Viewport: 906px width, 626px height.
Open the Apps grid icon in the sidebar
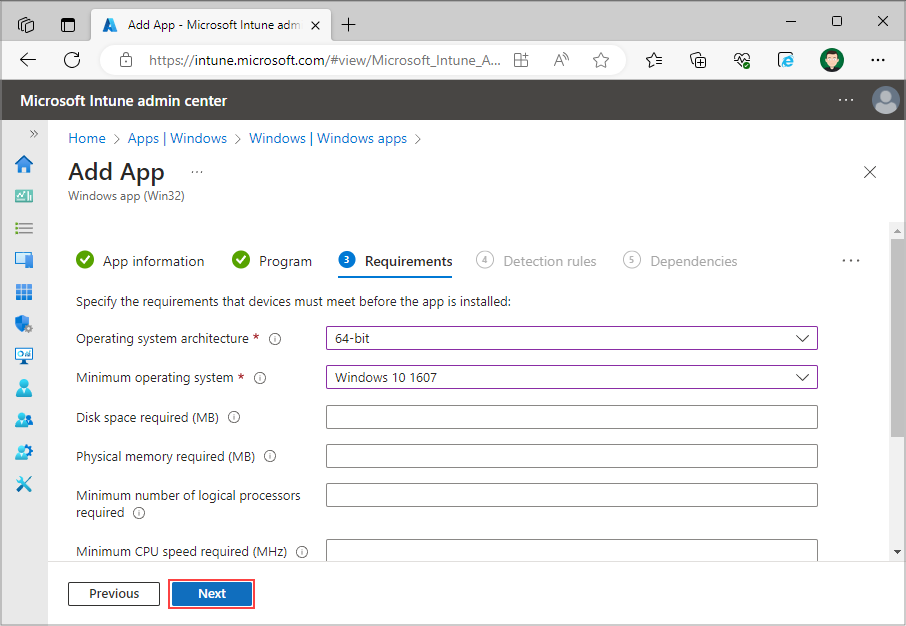point(24,292)
